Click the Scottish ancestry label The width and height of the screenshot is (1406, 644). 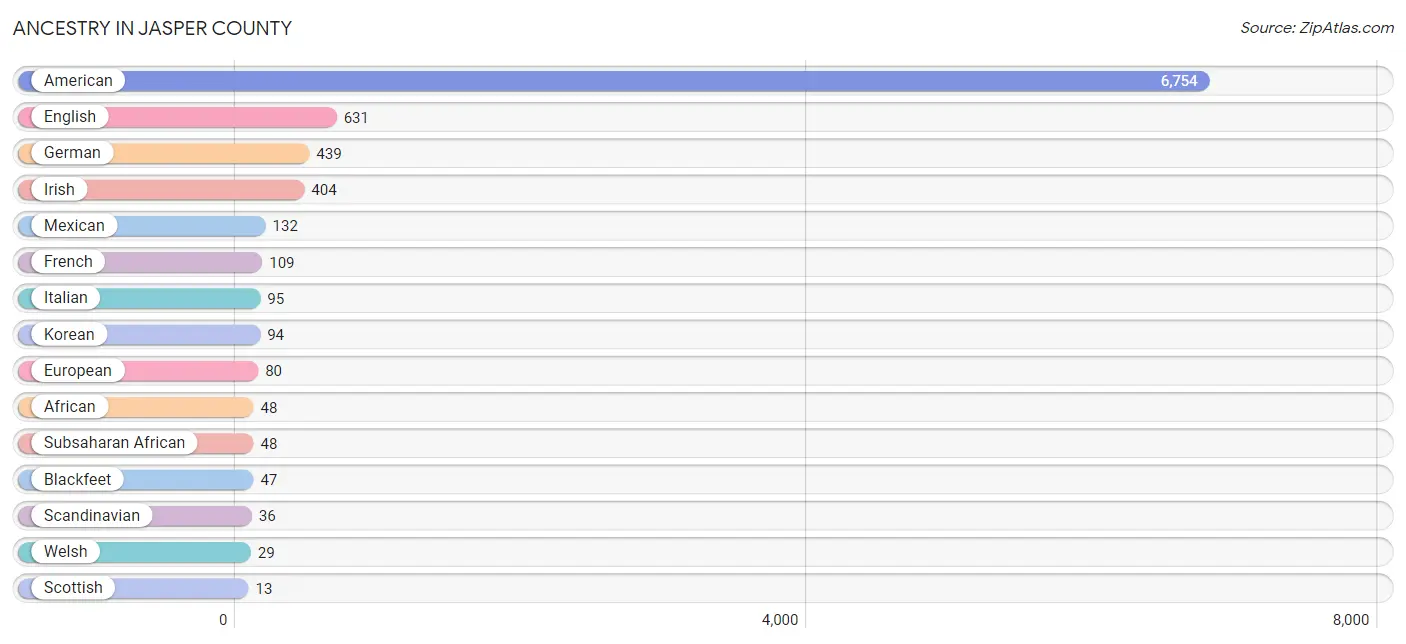(x=73, y=588)
